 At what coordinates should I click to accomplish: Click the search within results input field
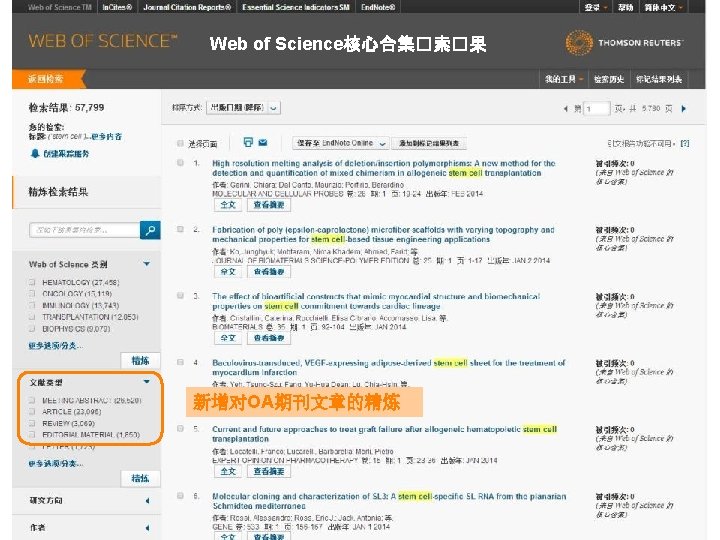coord(84,230)
